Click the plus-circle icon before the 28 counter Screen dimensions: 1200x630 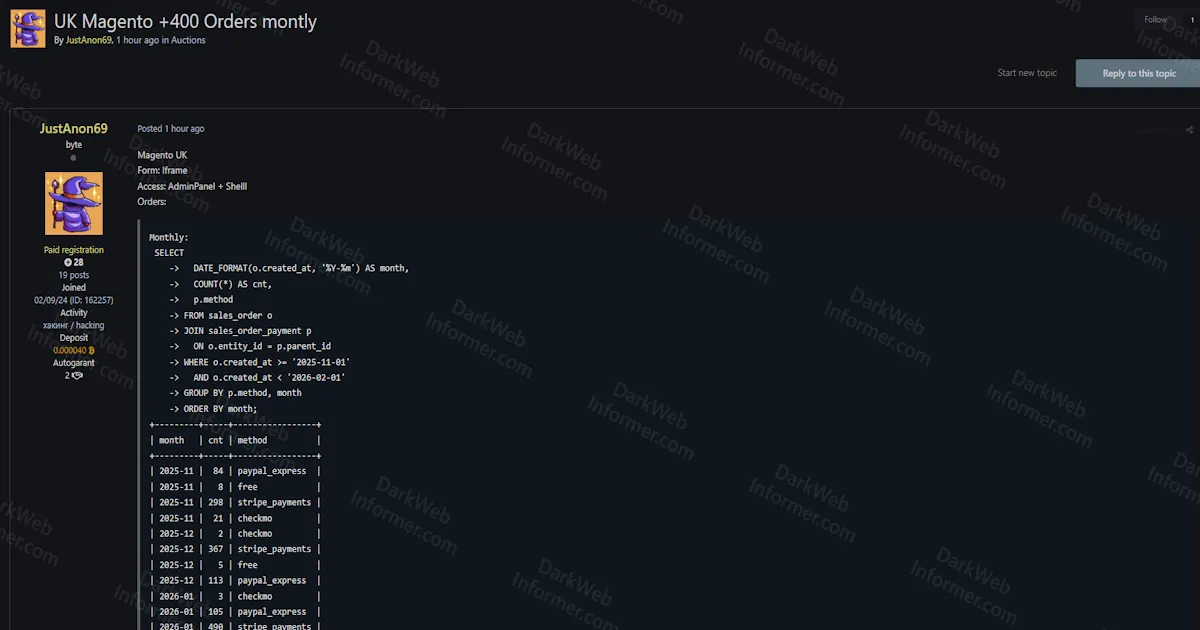[67, 263]
